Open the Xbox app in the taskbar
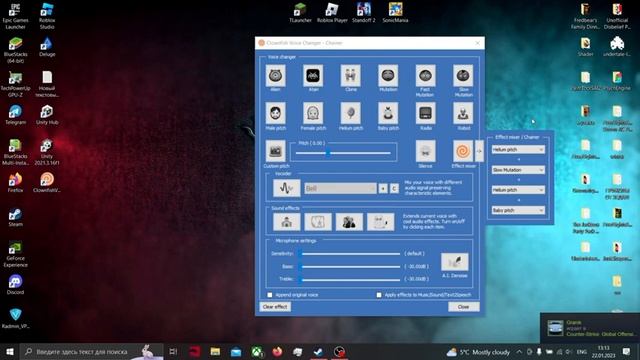Screen dimensions: 640x360 (257, 351)
